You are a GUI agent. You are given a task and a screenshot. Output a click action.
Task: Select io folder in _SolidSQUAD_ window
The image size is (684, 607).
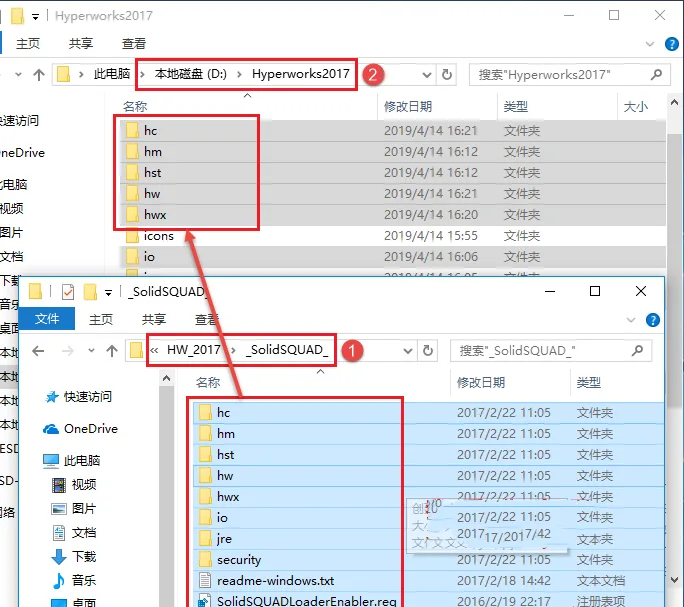[428, 518]
